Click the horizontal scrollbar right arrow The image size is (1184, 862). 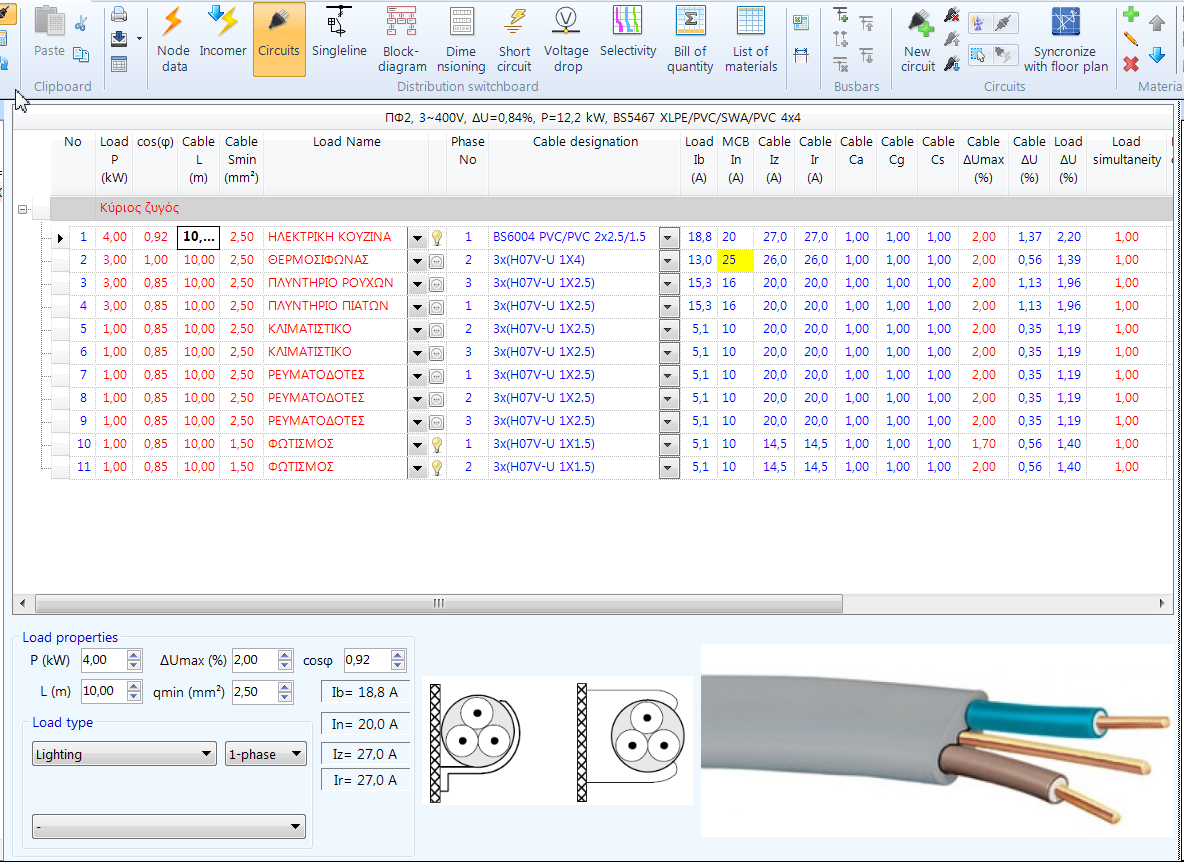pyautogui.click(x=1163, y=603)
